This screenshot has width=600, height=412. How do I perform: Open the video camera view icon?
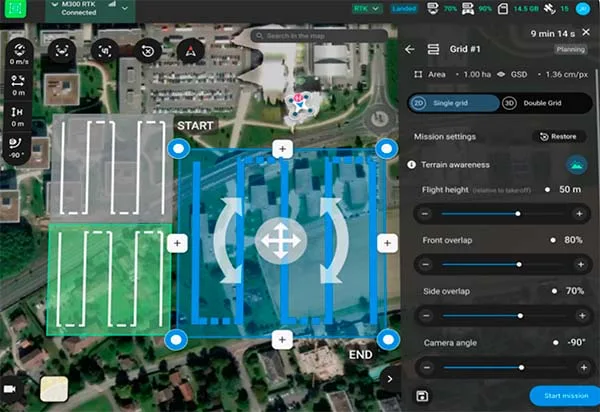point(14,388)
